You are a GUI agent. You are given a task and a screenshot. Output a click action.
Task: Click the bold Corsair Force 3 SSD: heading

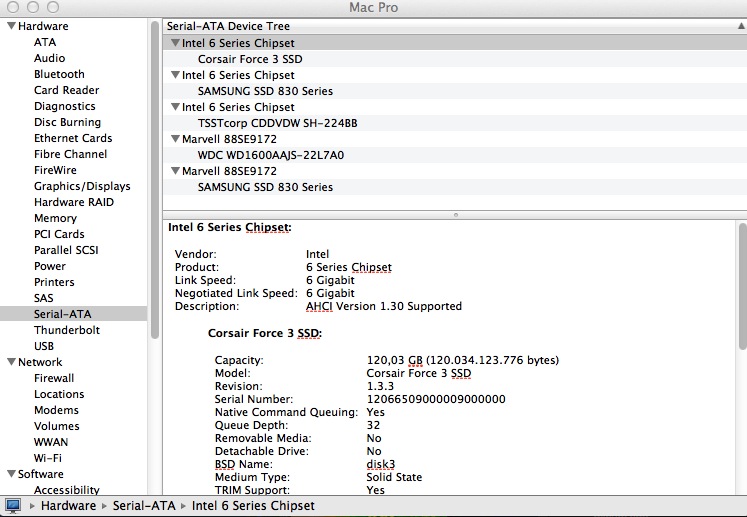click(x=265, y=333)
